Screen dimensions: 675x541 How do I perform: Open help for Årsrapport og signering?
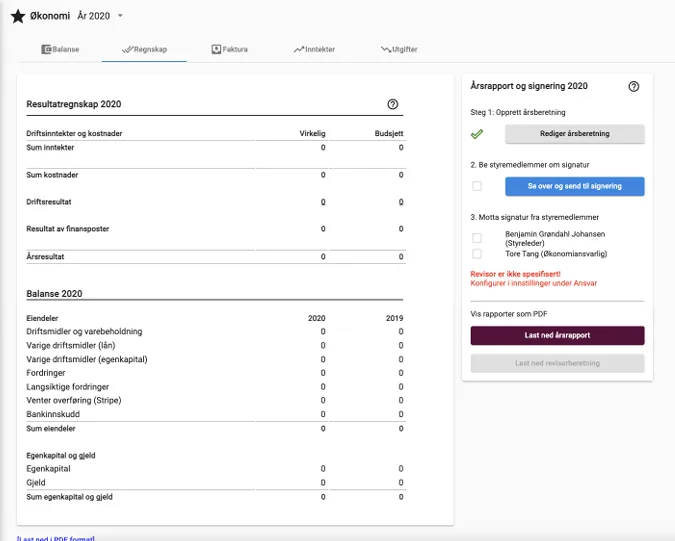[x=634, y=87]
